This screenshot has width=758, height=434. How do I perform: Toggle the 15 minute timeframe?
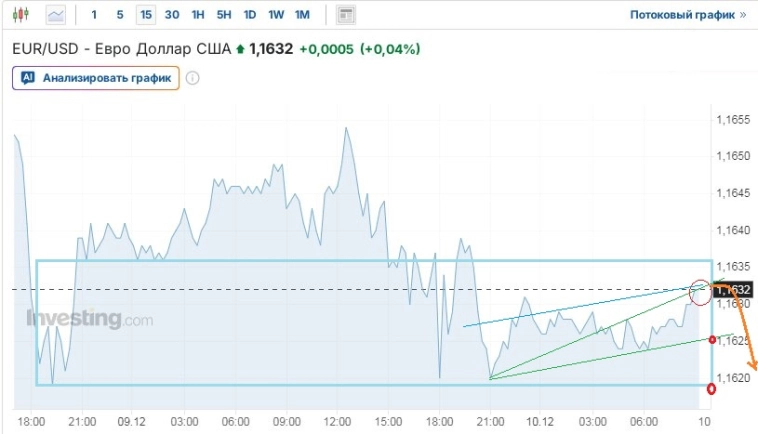tap(146, 15)
